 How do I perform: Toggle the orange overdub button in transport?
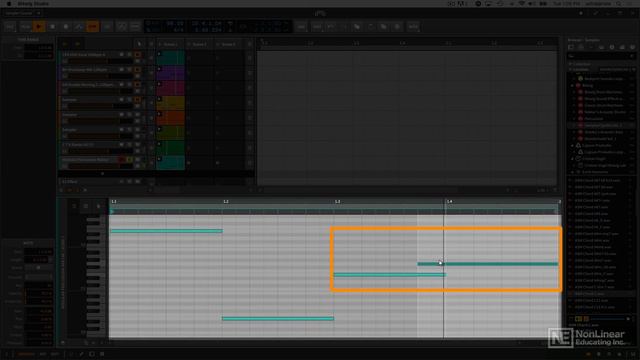[x=93, y=27]
